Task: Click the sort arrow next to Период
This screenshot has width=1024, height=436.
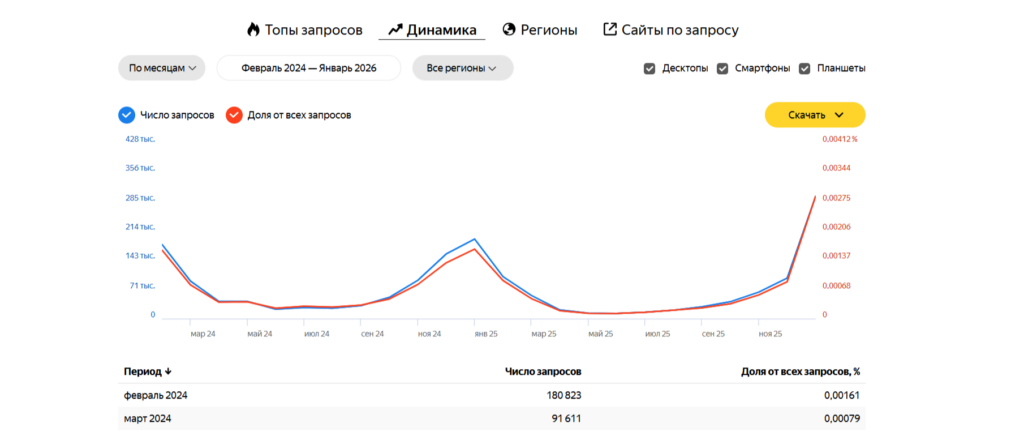Action: coord(168,371)
